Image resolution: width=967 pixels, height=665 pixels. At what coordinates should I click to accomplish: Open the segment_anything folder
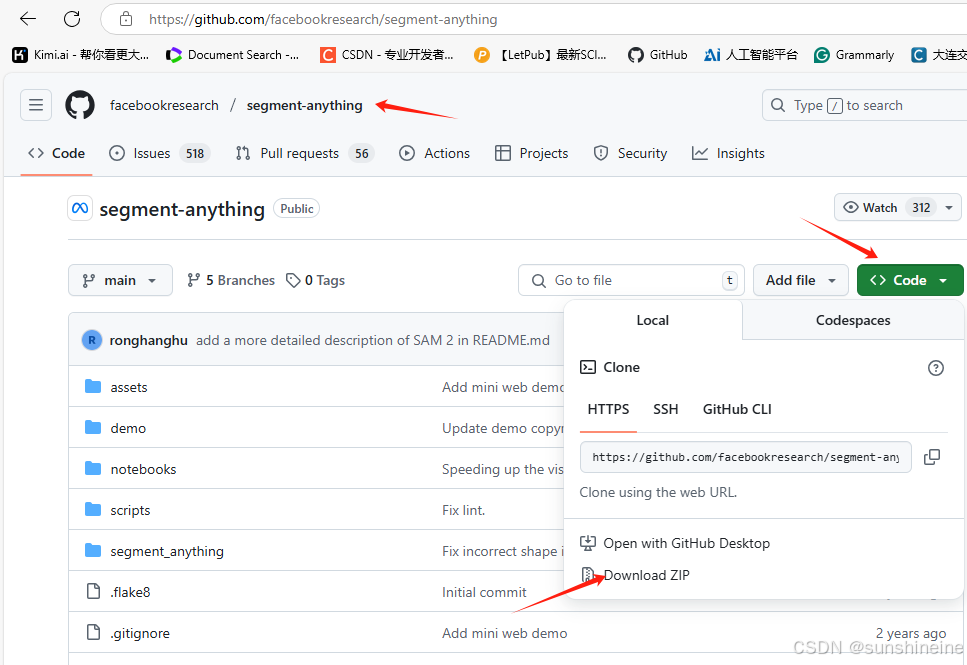coord(167,551)
